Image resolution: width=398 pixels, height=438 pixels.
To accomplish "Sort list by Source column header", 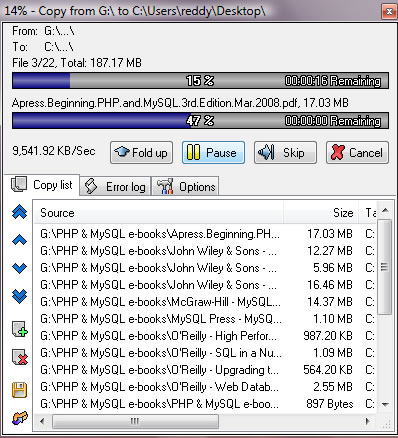I will [159, 213].
